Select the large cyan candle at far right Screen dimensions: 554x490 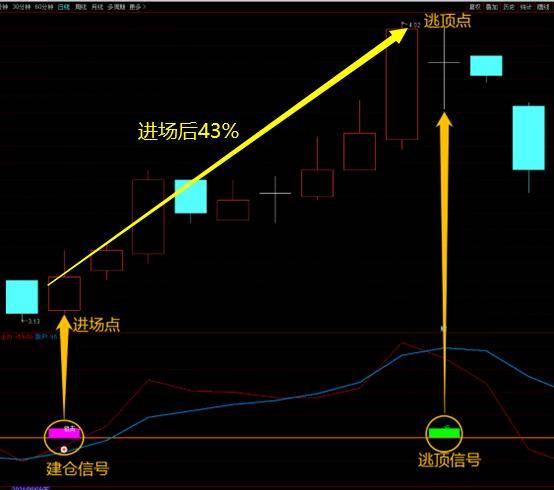[x=529, y=138]
